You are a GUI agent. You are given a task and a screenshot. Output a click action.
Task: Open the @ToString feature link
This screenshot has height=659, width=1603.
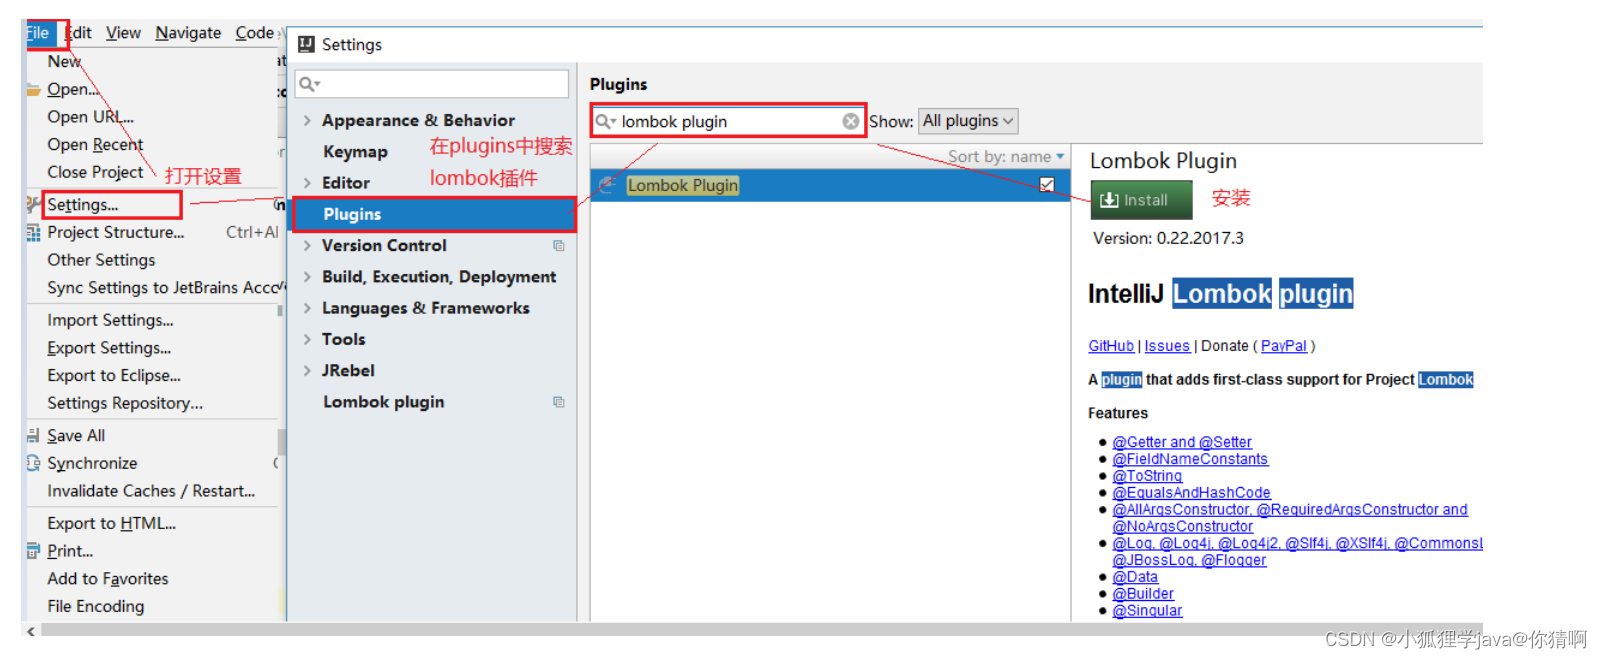tap(1147, 476)
